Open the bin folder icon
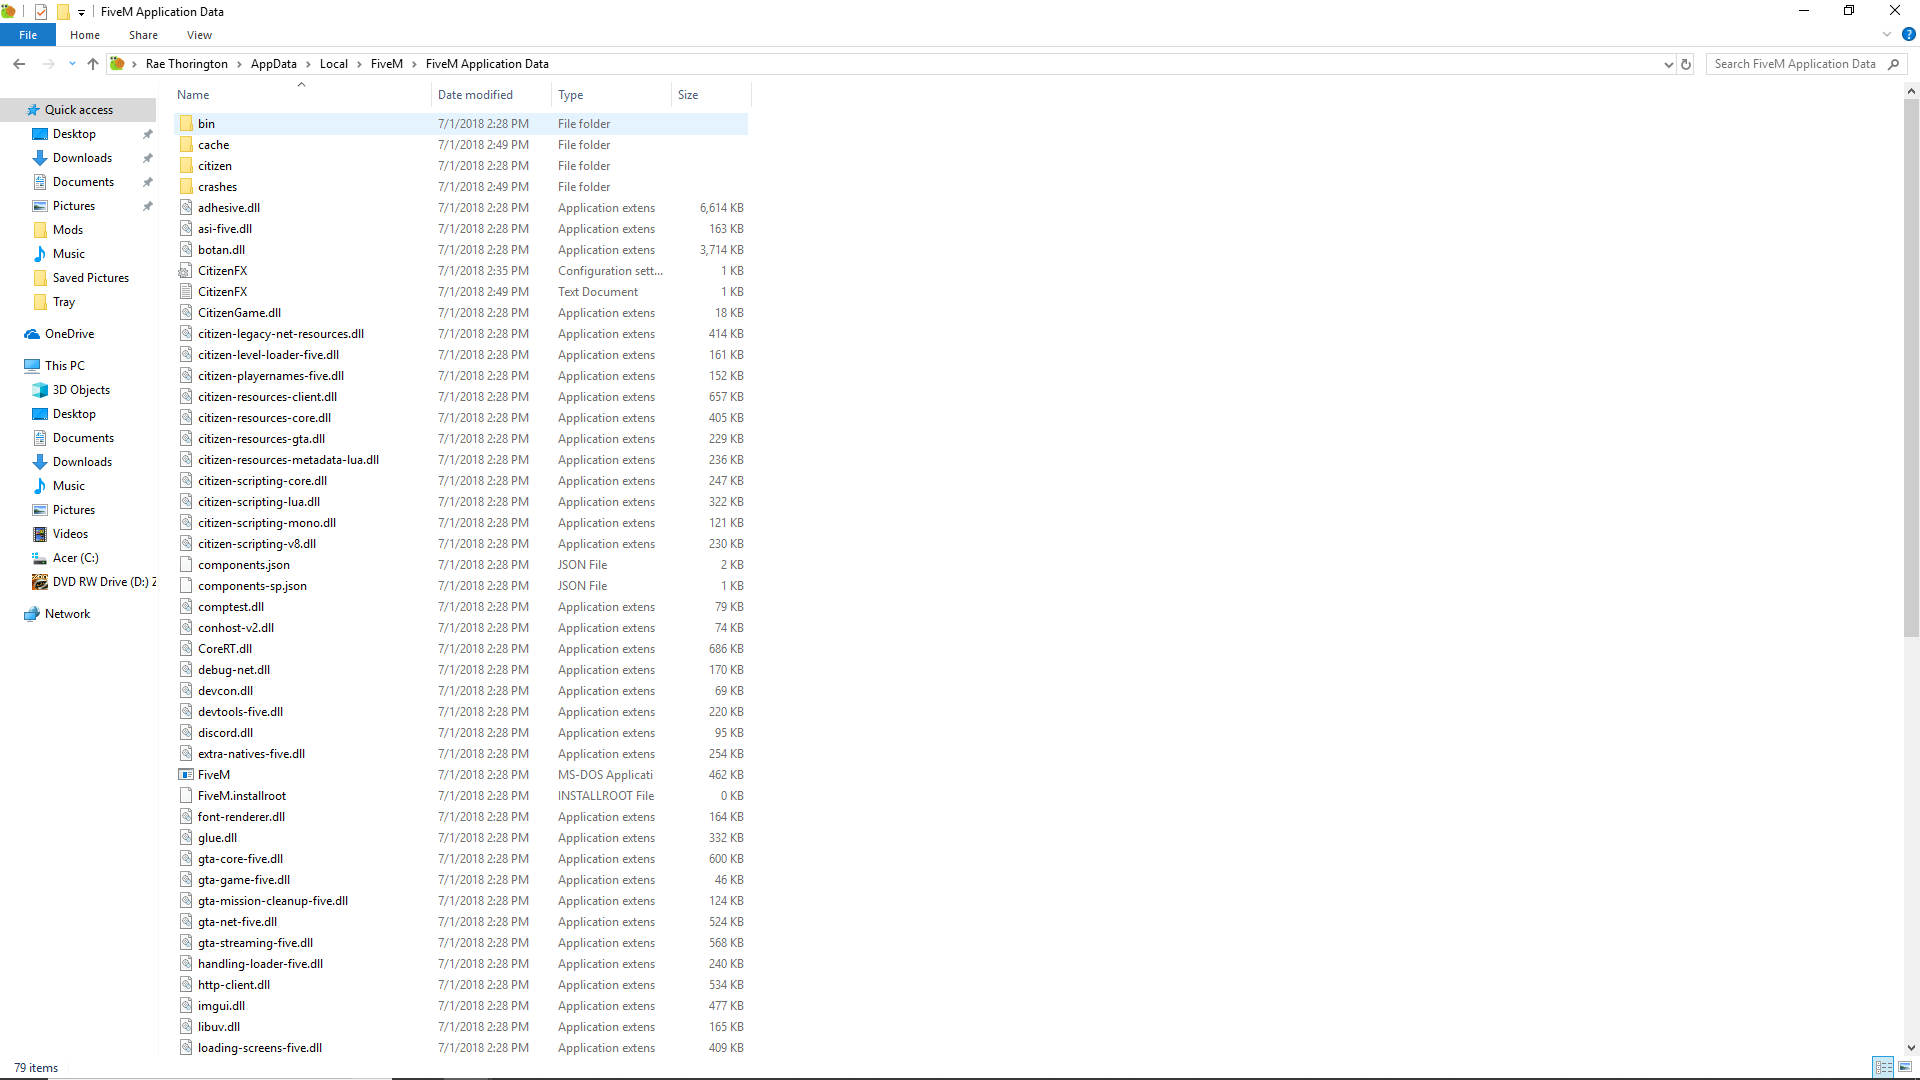Viewport: 1920px width, 1080px height. (x=186, y=124)
